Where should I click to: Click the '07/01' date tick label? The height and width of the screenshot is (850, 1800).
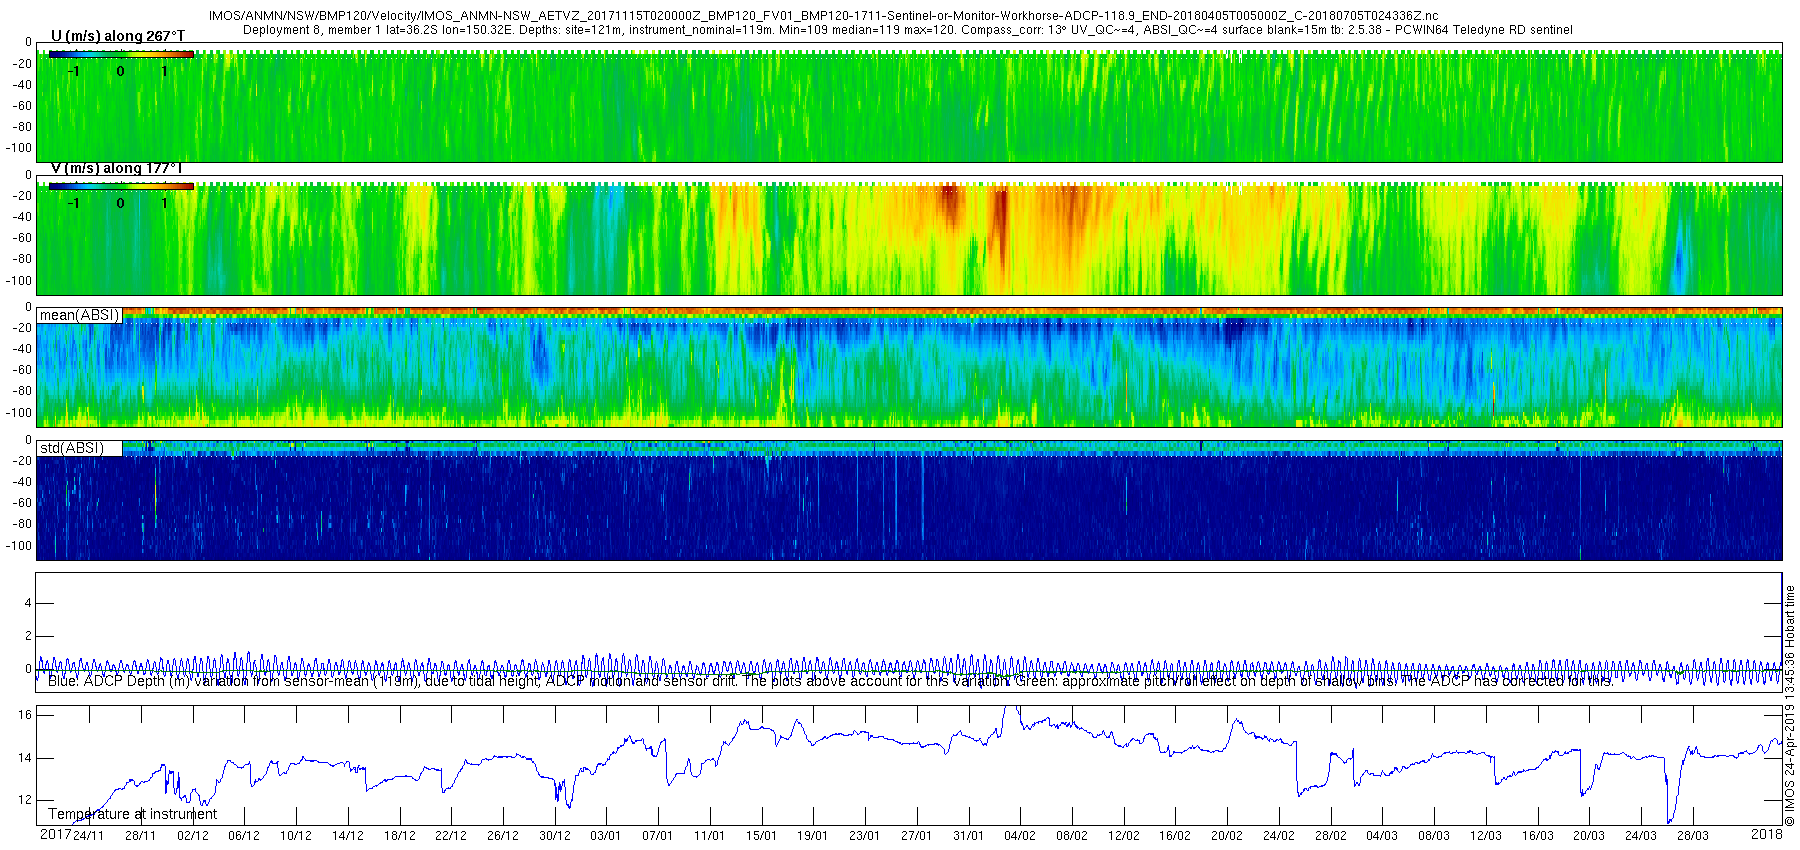658,836
